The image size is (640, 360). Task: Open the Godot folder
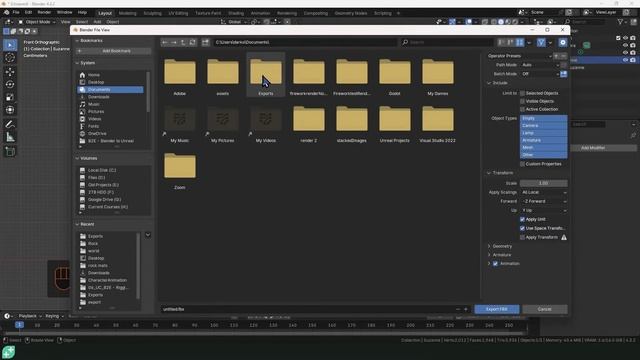click(x=395, y=75)
